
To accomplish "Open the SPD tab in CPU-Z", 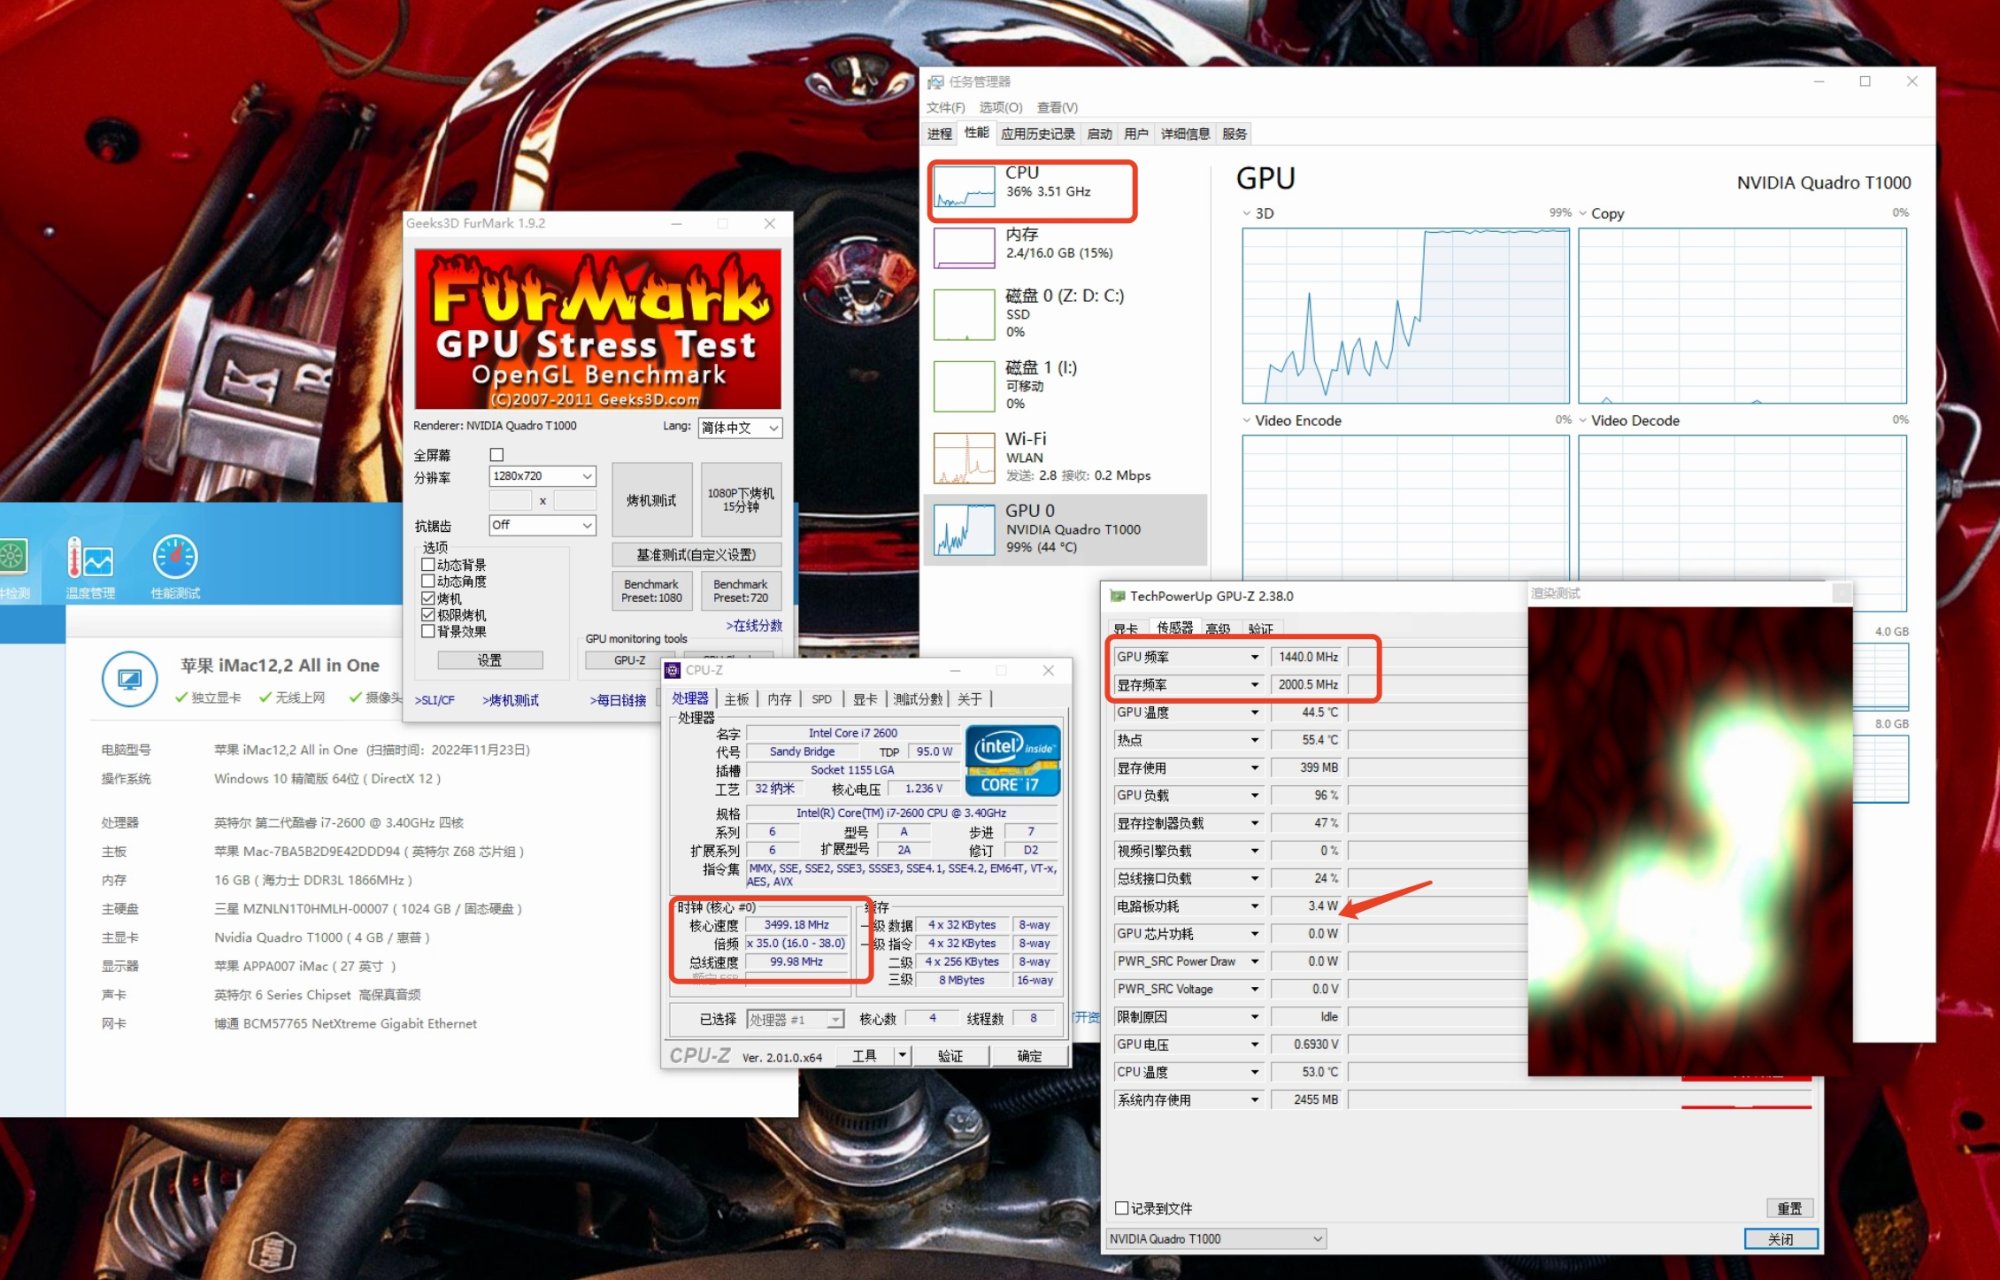I will pos(821,699).
